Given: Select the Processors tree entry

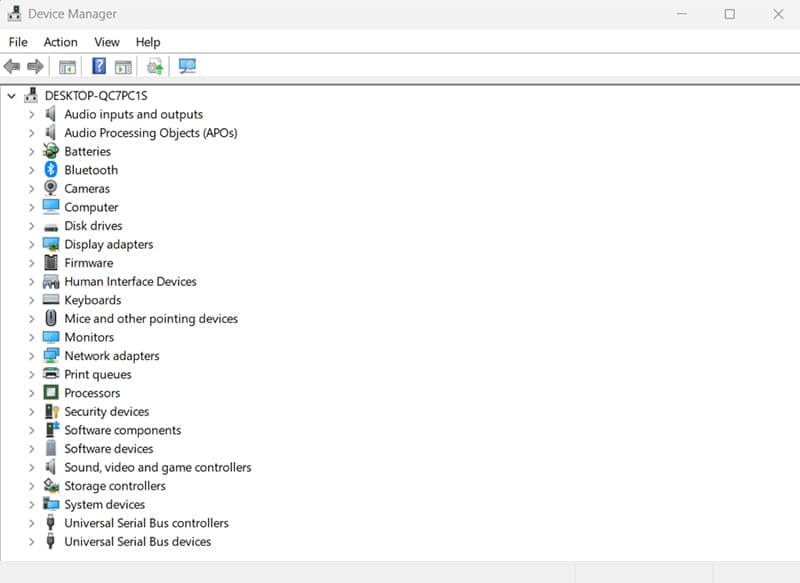Looking at the screenshot, I should [x=91, y=392].
